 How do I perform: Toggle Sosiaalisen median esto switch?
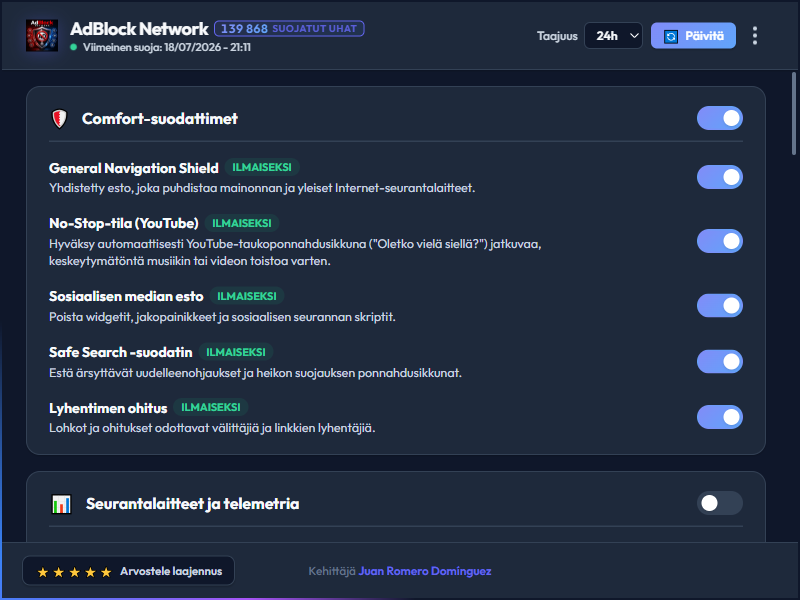pos(719,306)
